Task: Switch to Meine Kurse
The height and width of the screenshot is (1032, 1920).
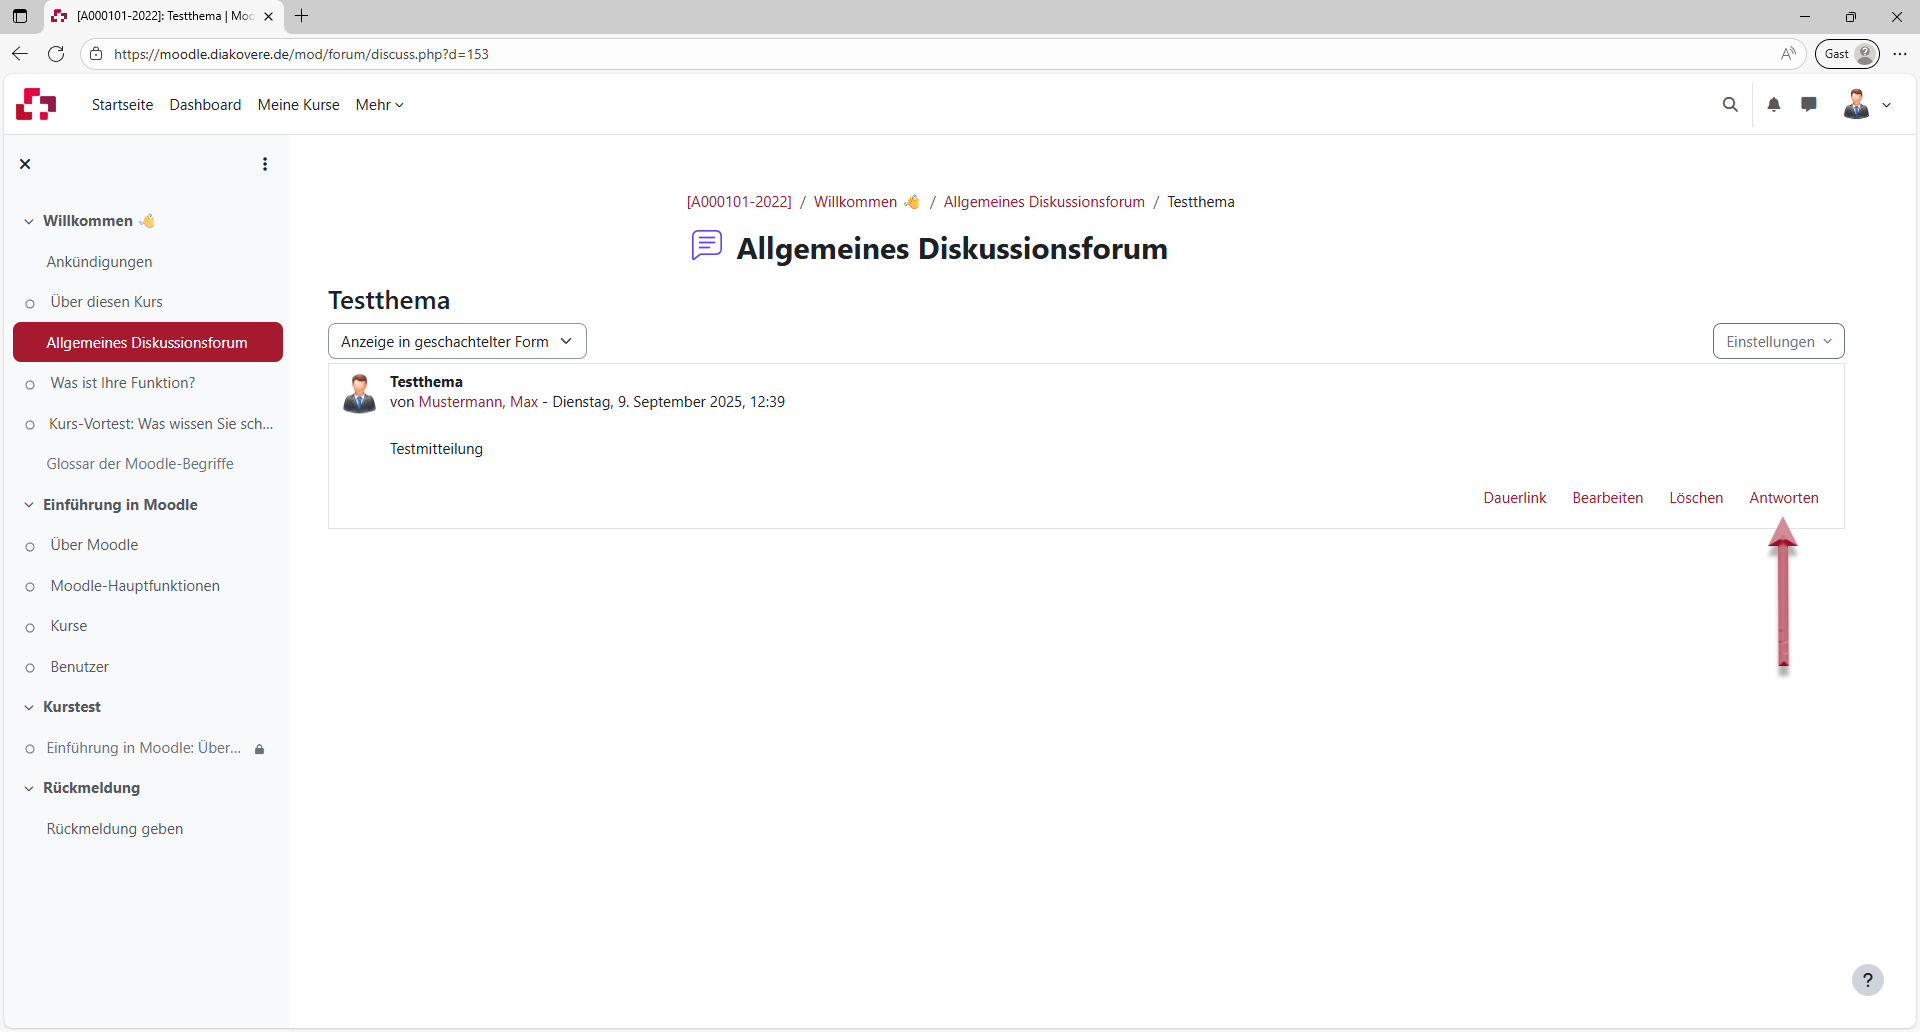Action: 297,104
